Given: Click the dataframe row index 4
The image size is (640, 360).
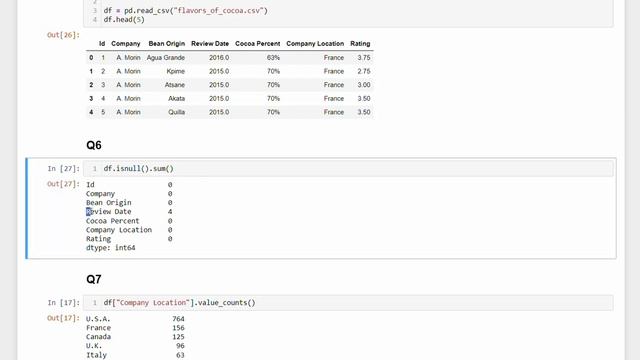Looking at the screenshot, I should (x=91, y=112).
